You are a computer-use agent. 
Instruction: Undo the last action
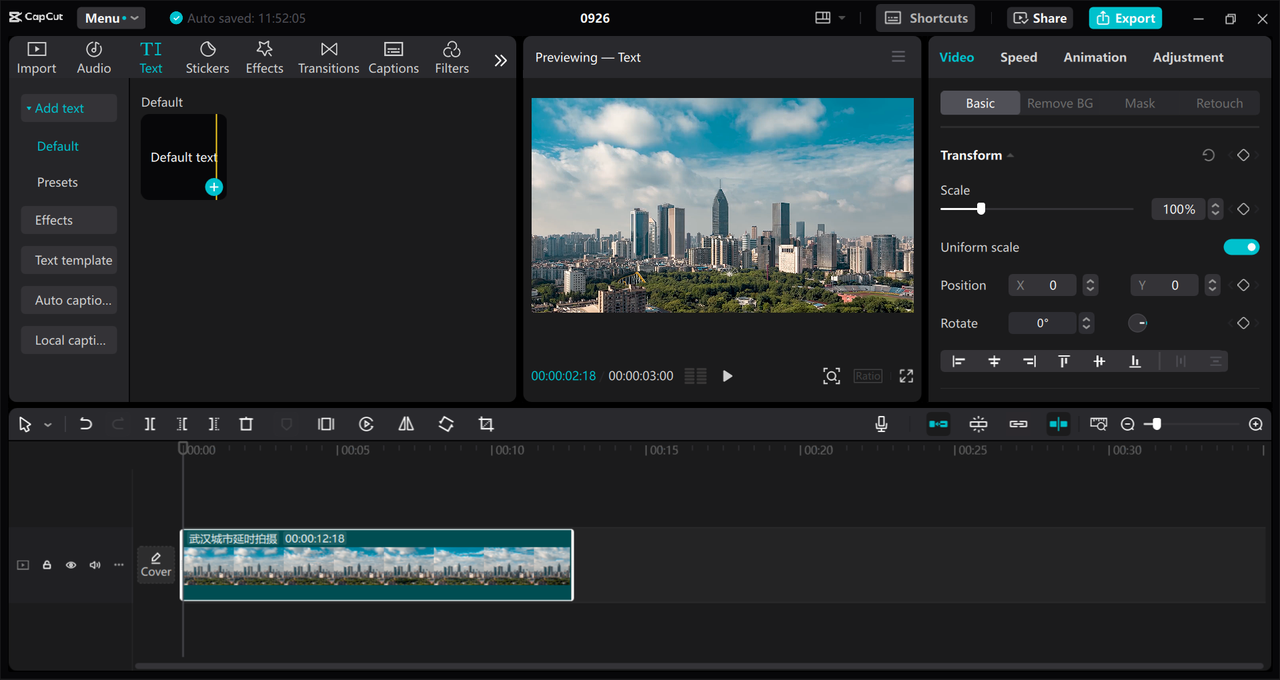86,424
